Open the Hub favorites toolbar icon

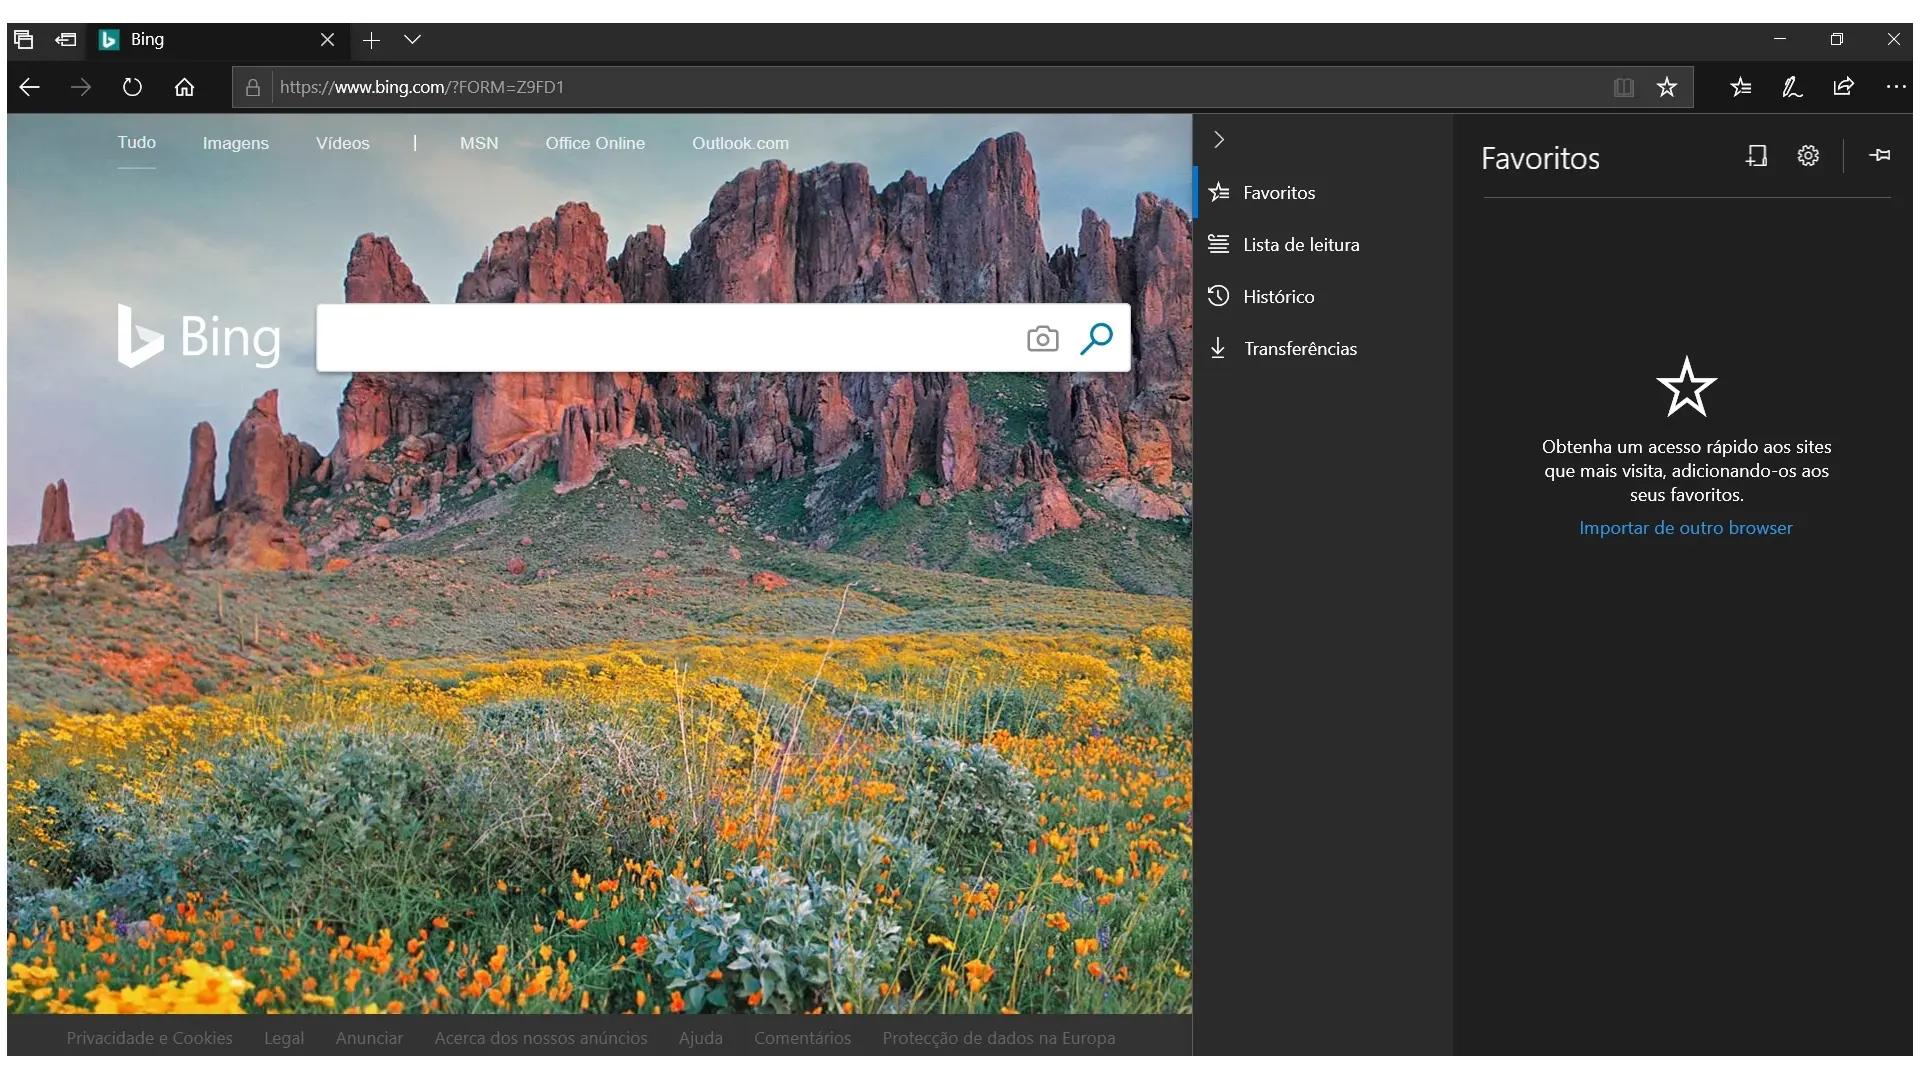tap(1741, 87)
